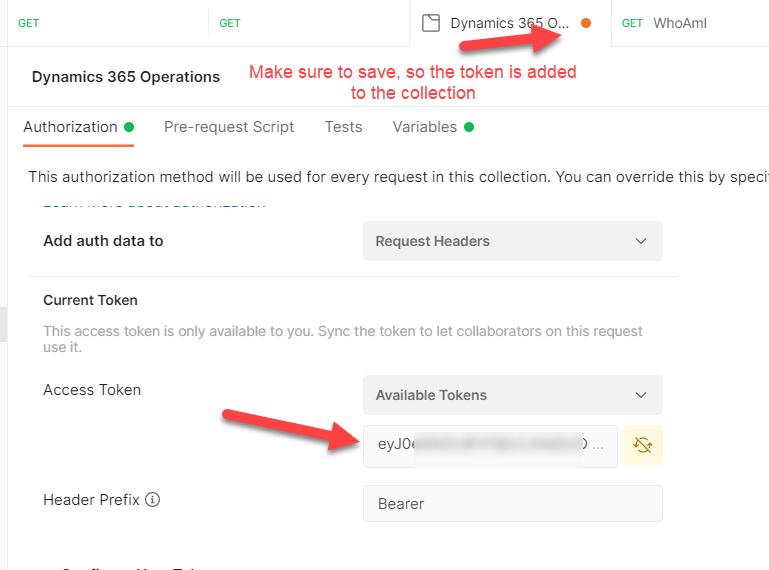Click the collection icon in Dynamics 365 tab
Viewport: 769px width, 570px height.
click(x=431, y=23)
